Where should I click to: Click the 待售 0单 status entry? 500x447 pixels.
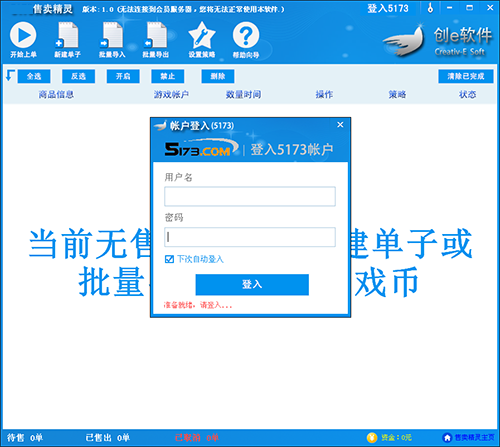click(x=25, y=438)
